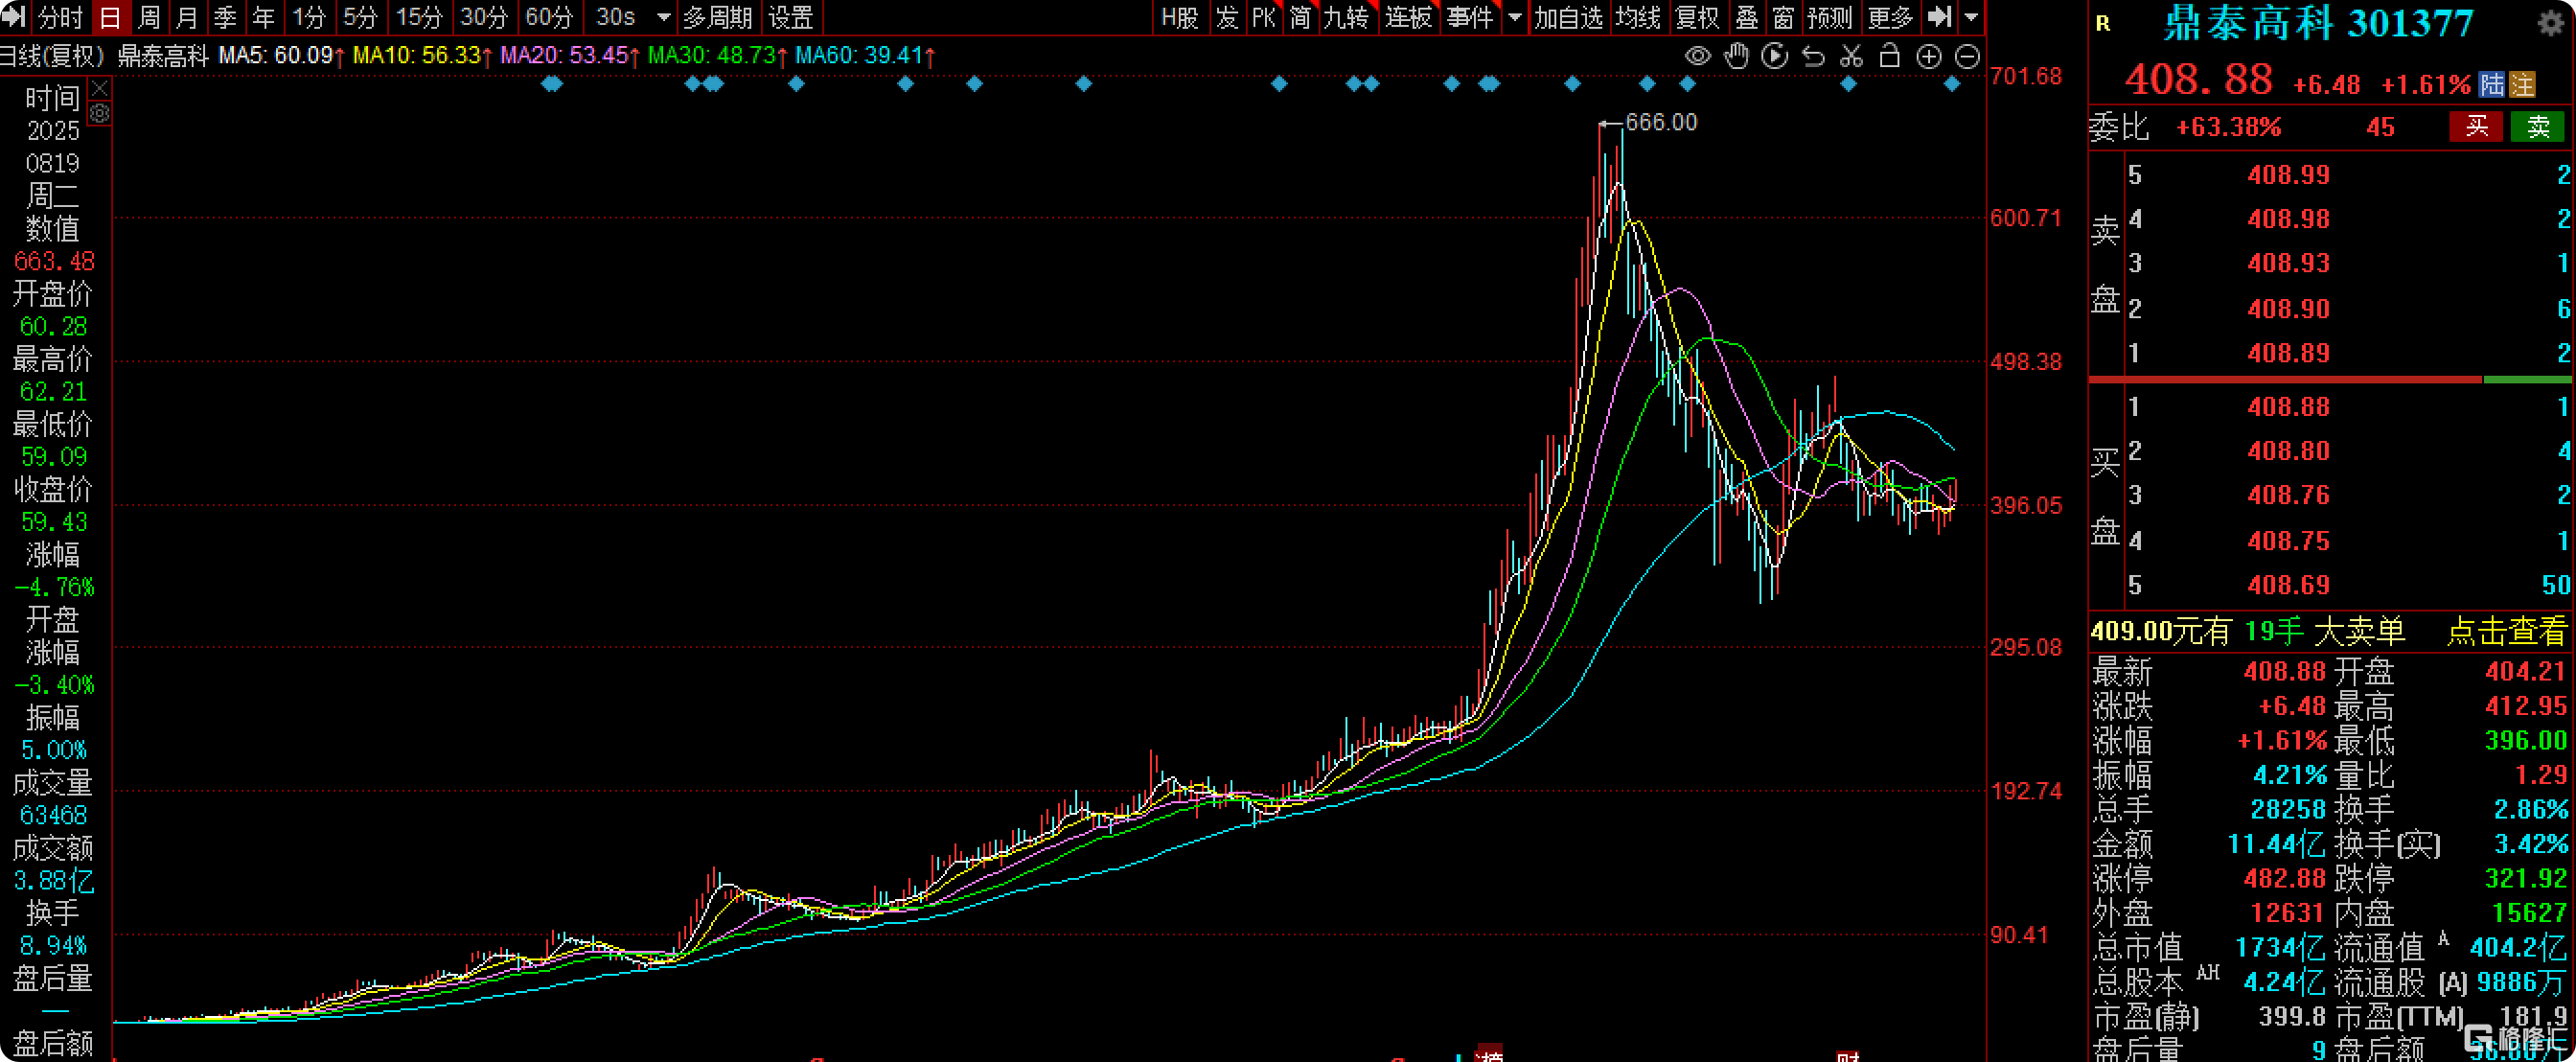Click the 陆 badge next to price
Image resolution: width=2576 pixels, height=1062 pixels.
pos(2492,84)
